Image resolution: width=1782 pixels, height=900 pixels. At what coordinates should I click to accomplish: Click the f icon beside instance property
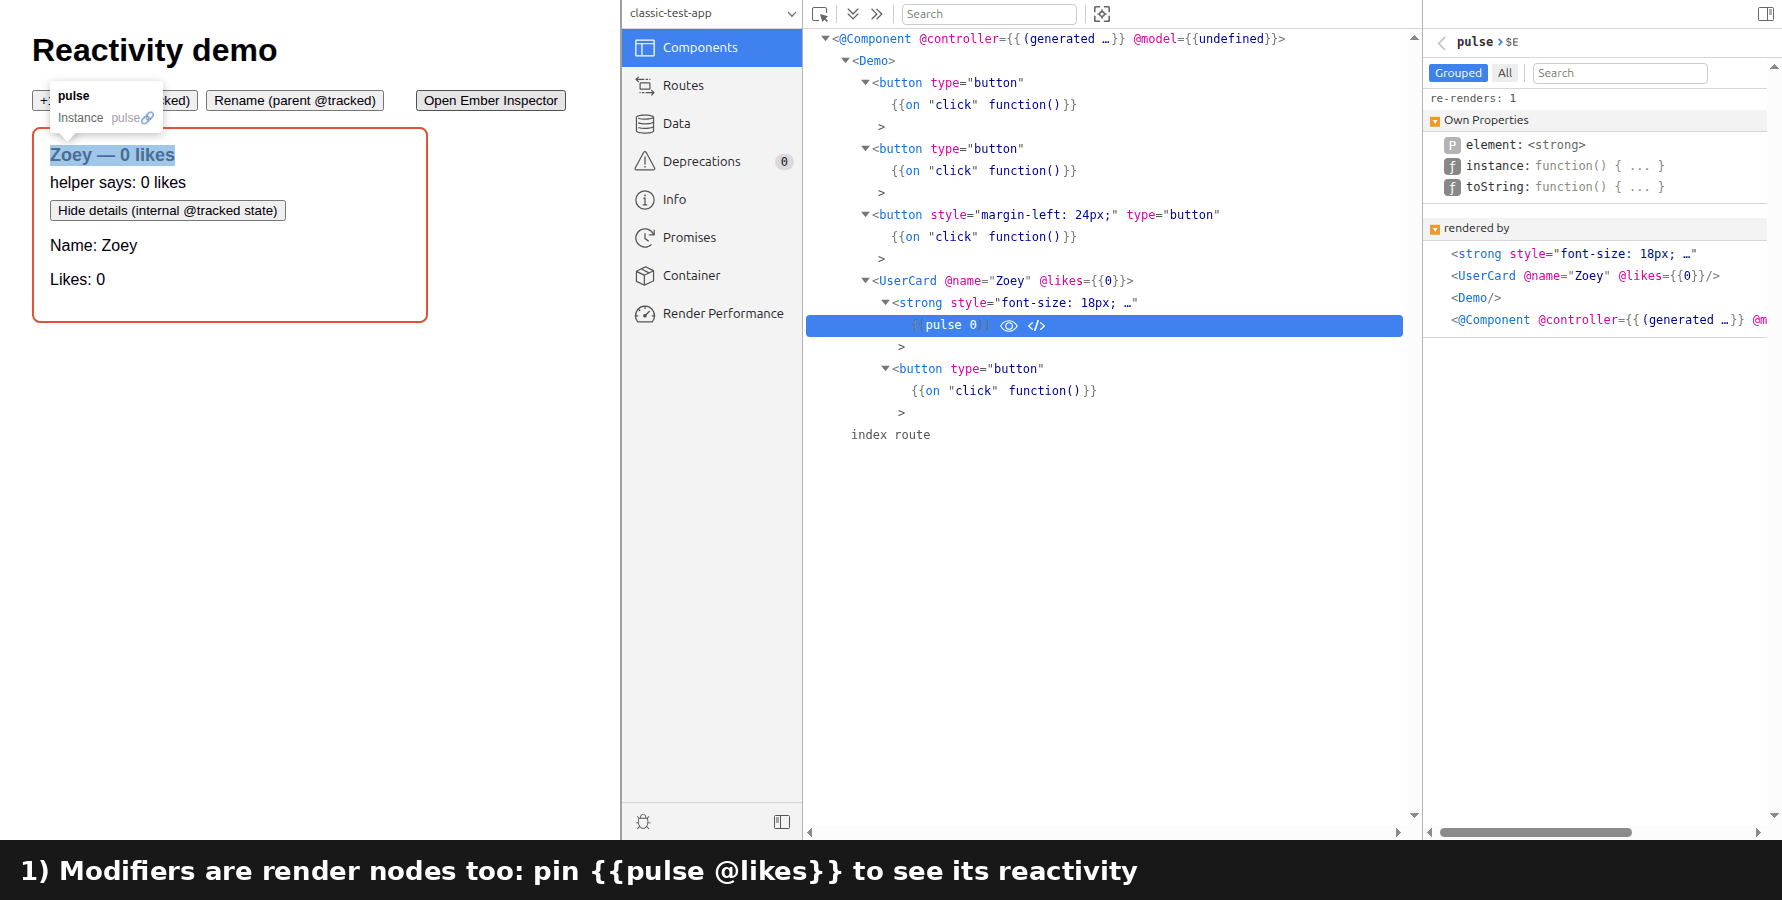(x=1452, y=167)
